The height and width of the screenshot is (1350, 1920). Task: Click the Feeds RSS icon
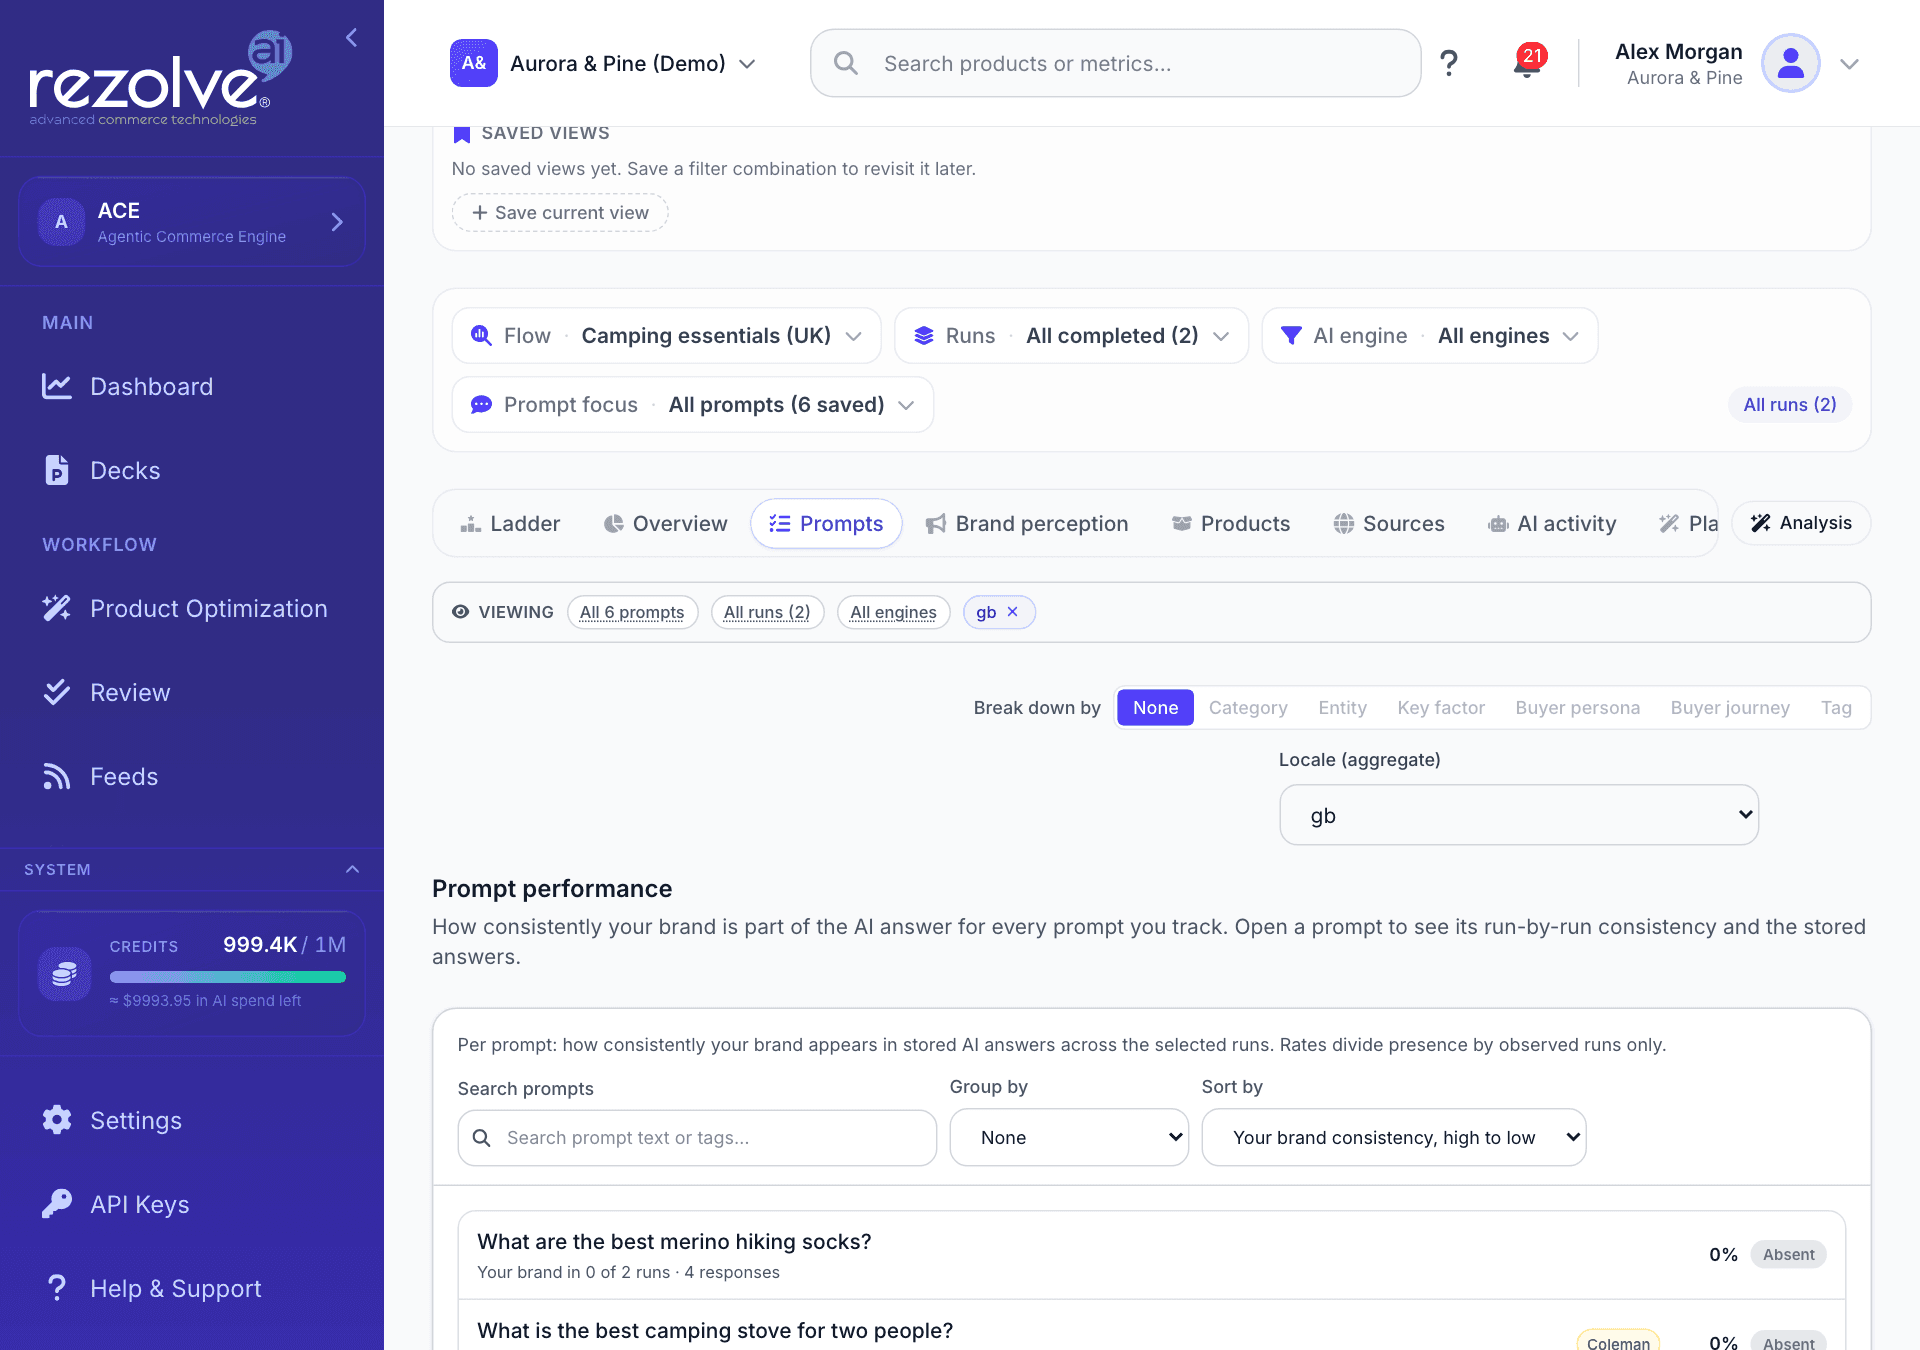(x=57, y=776)
